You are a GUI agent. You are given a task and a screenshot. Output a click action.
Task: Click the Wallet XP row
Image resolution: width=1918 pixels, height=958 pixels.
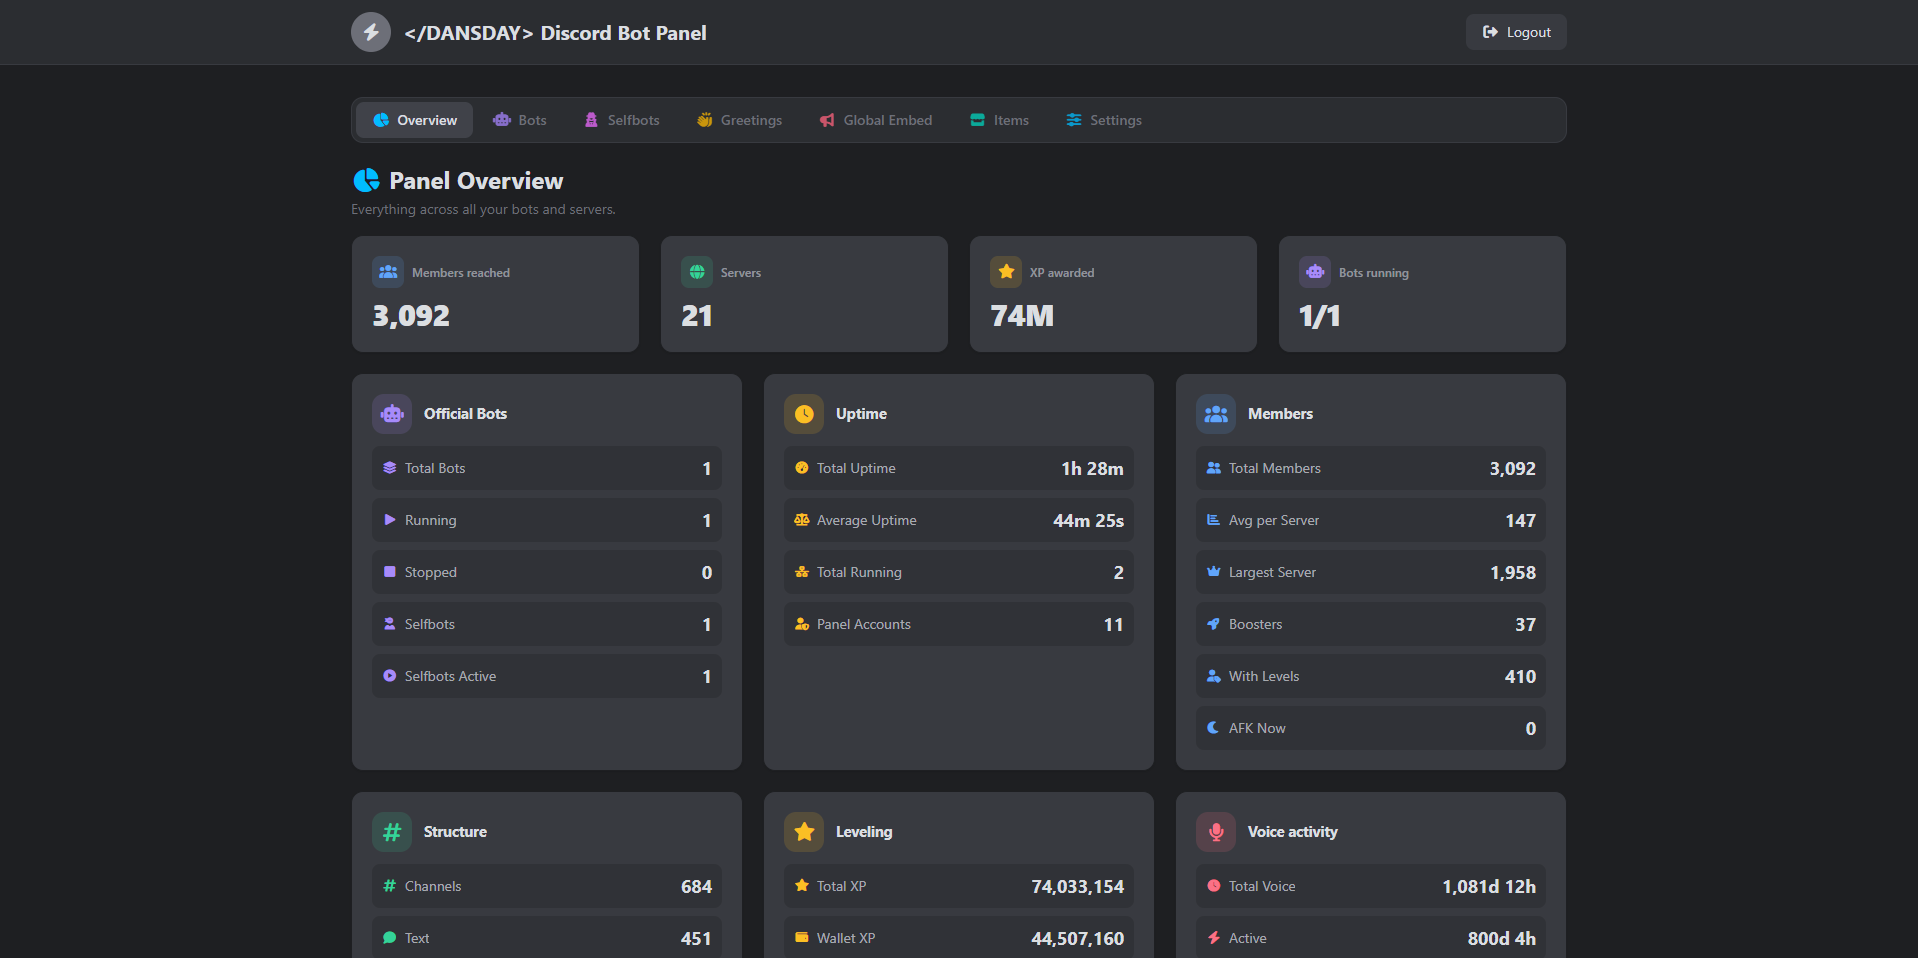coord(959,938)
